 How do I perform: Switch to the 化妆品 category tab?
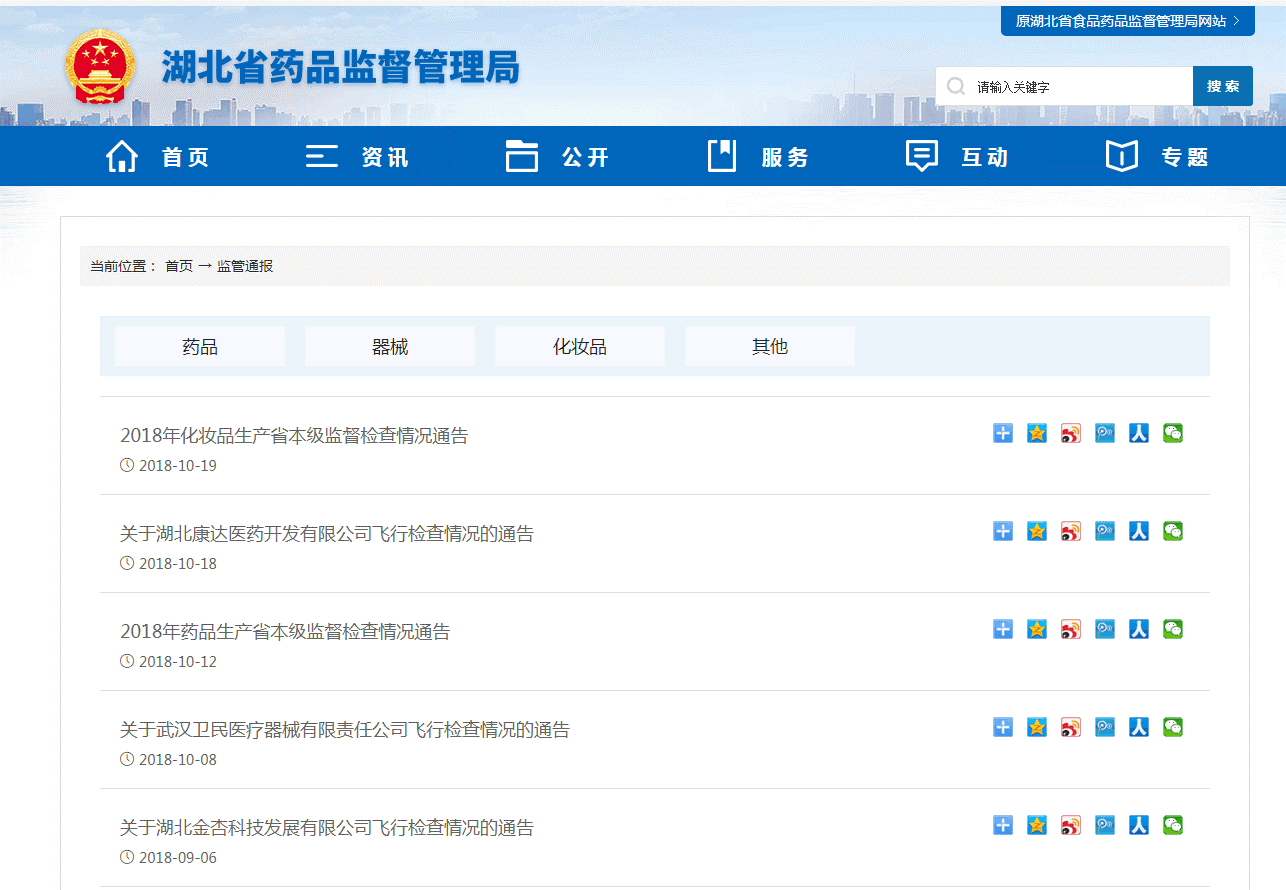coord(579,345)
